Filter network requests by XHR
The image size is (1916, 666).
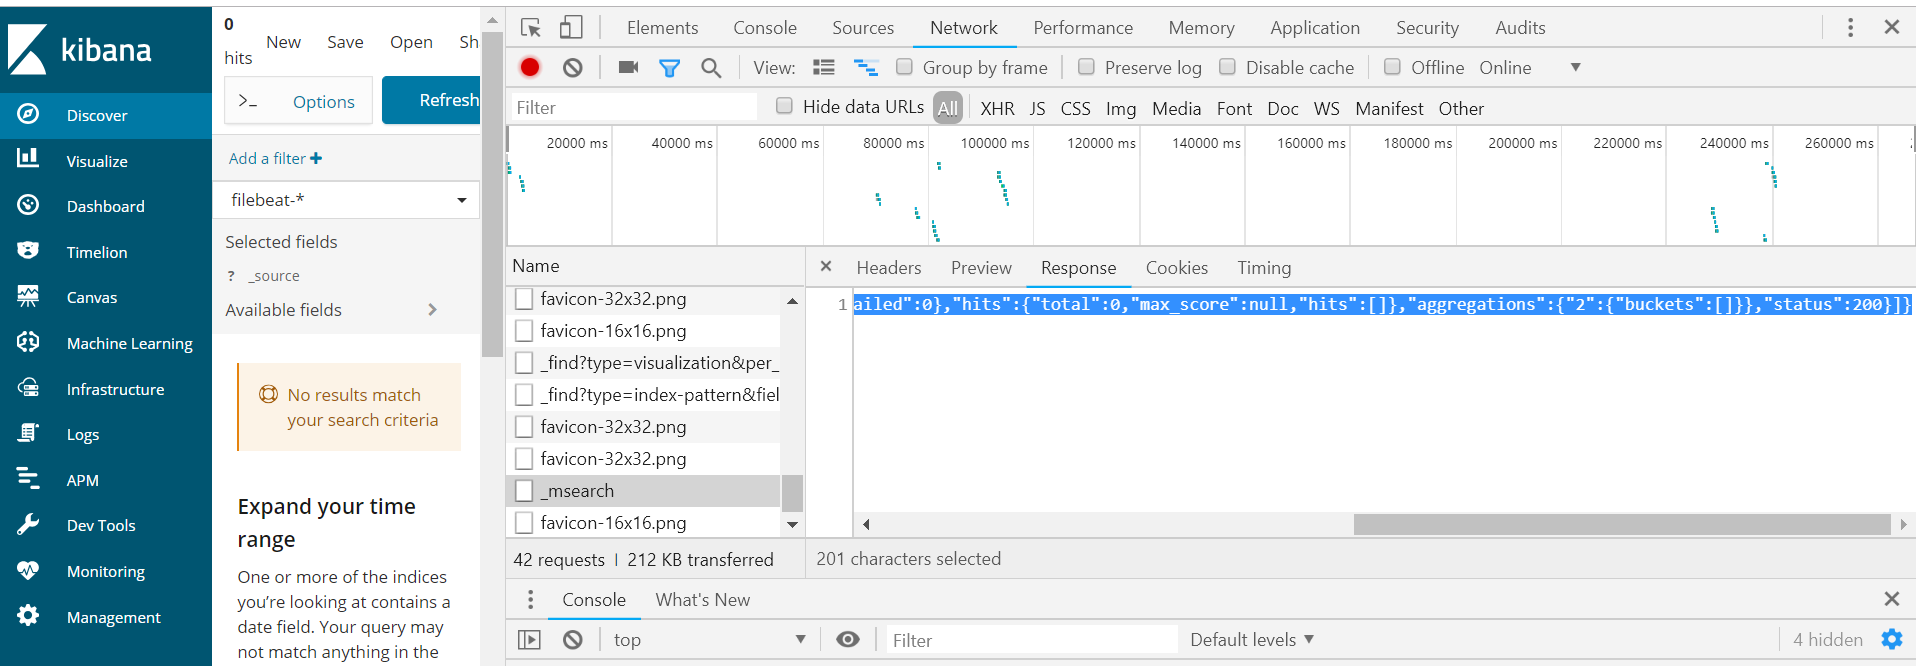click(x=997, y=108)
